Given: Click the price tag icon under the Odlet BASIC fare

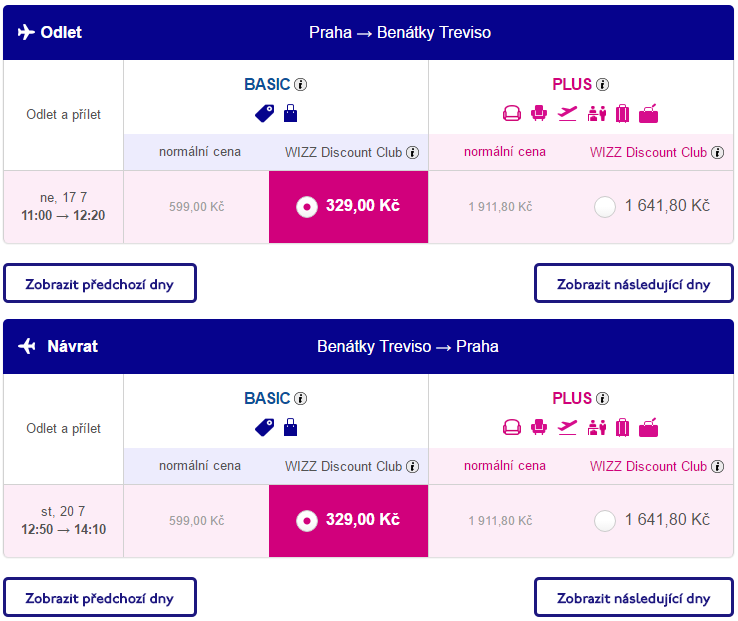Looking at the screenshot, I should coord(265,113).
